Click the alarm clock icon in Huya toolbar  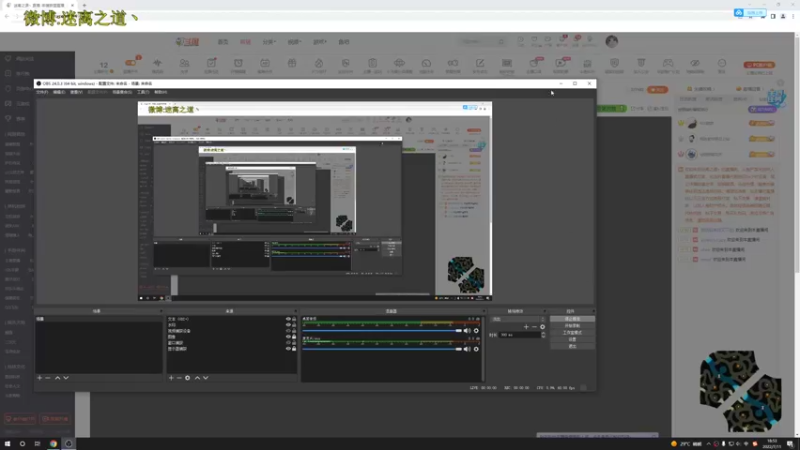point(238,63)
